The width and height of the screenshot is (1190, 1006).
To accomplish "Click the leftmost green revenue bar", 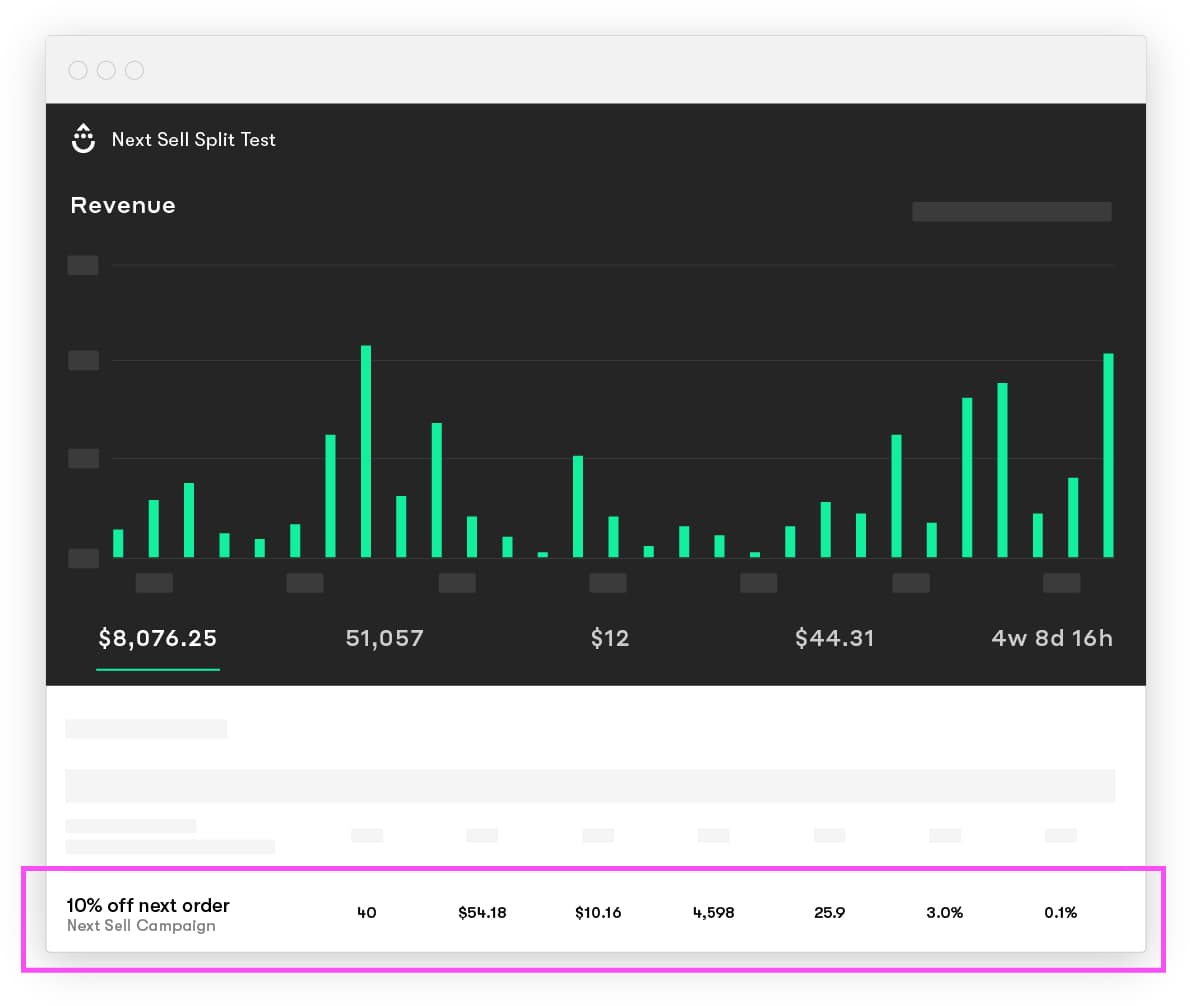I will [118, 543].
